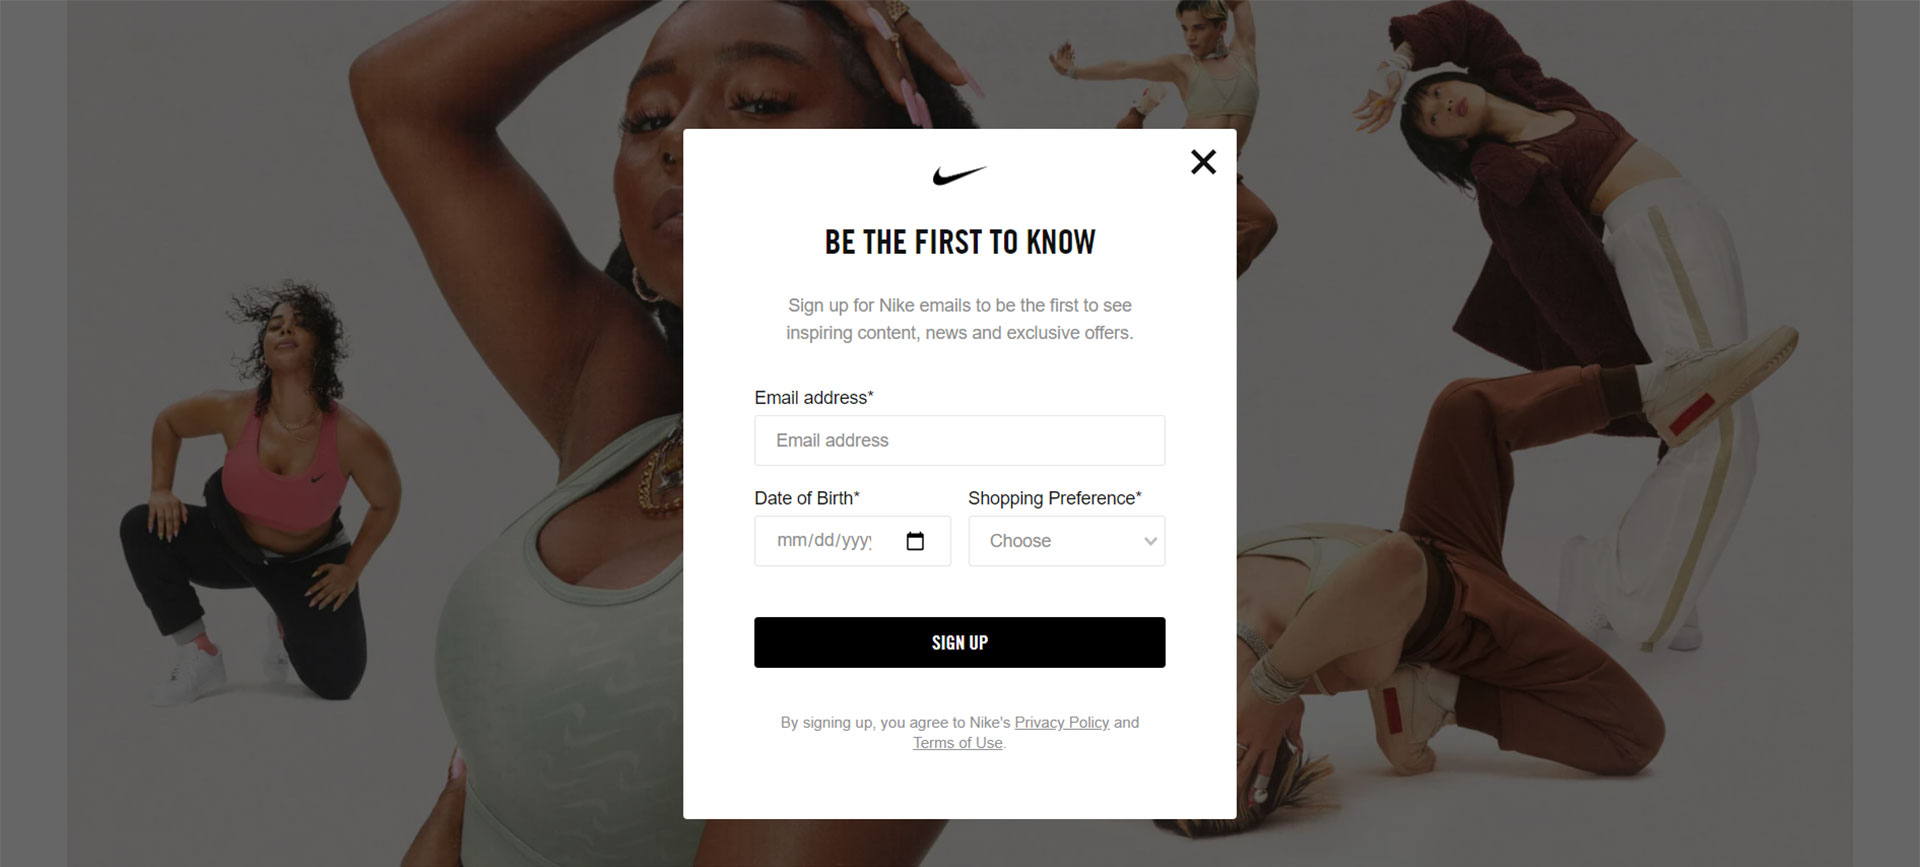
Task: Expand the Shopping Preference 'Choose' dropdown
Action: coord(1067,541)
